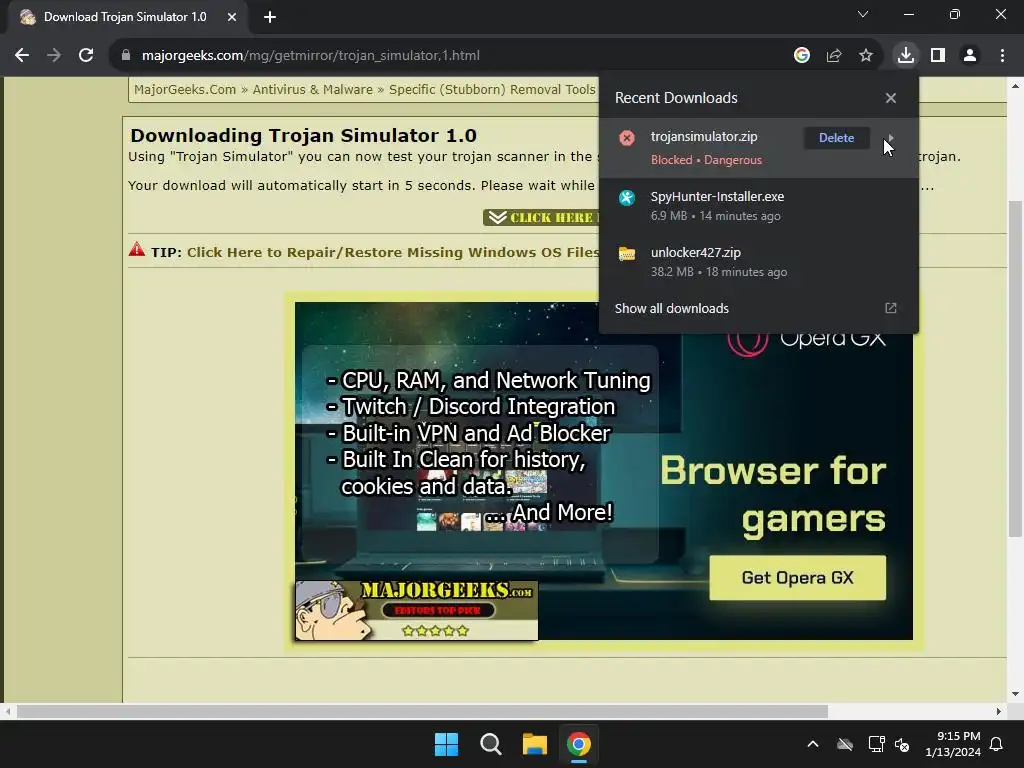This screenshot has width=1024, height=768.
Task: Click the network display tray icon
Action: [876, 744]
